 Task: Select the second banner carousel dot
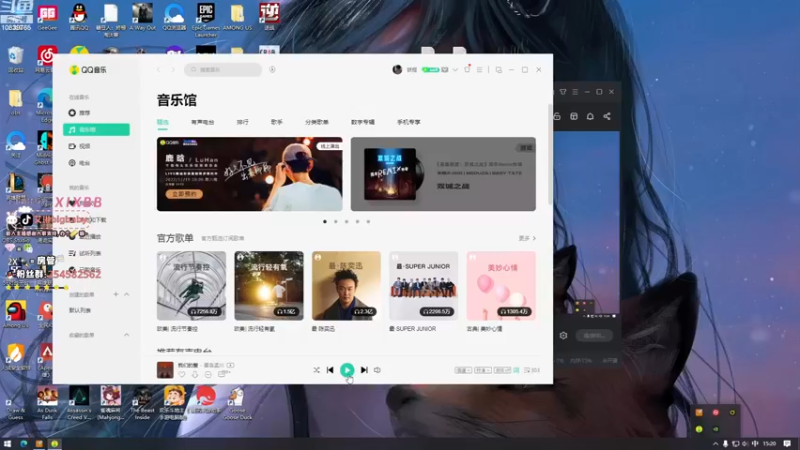point(336,221)
